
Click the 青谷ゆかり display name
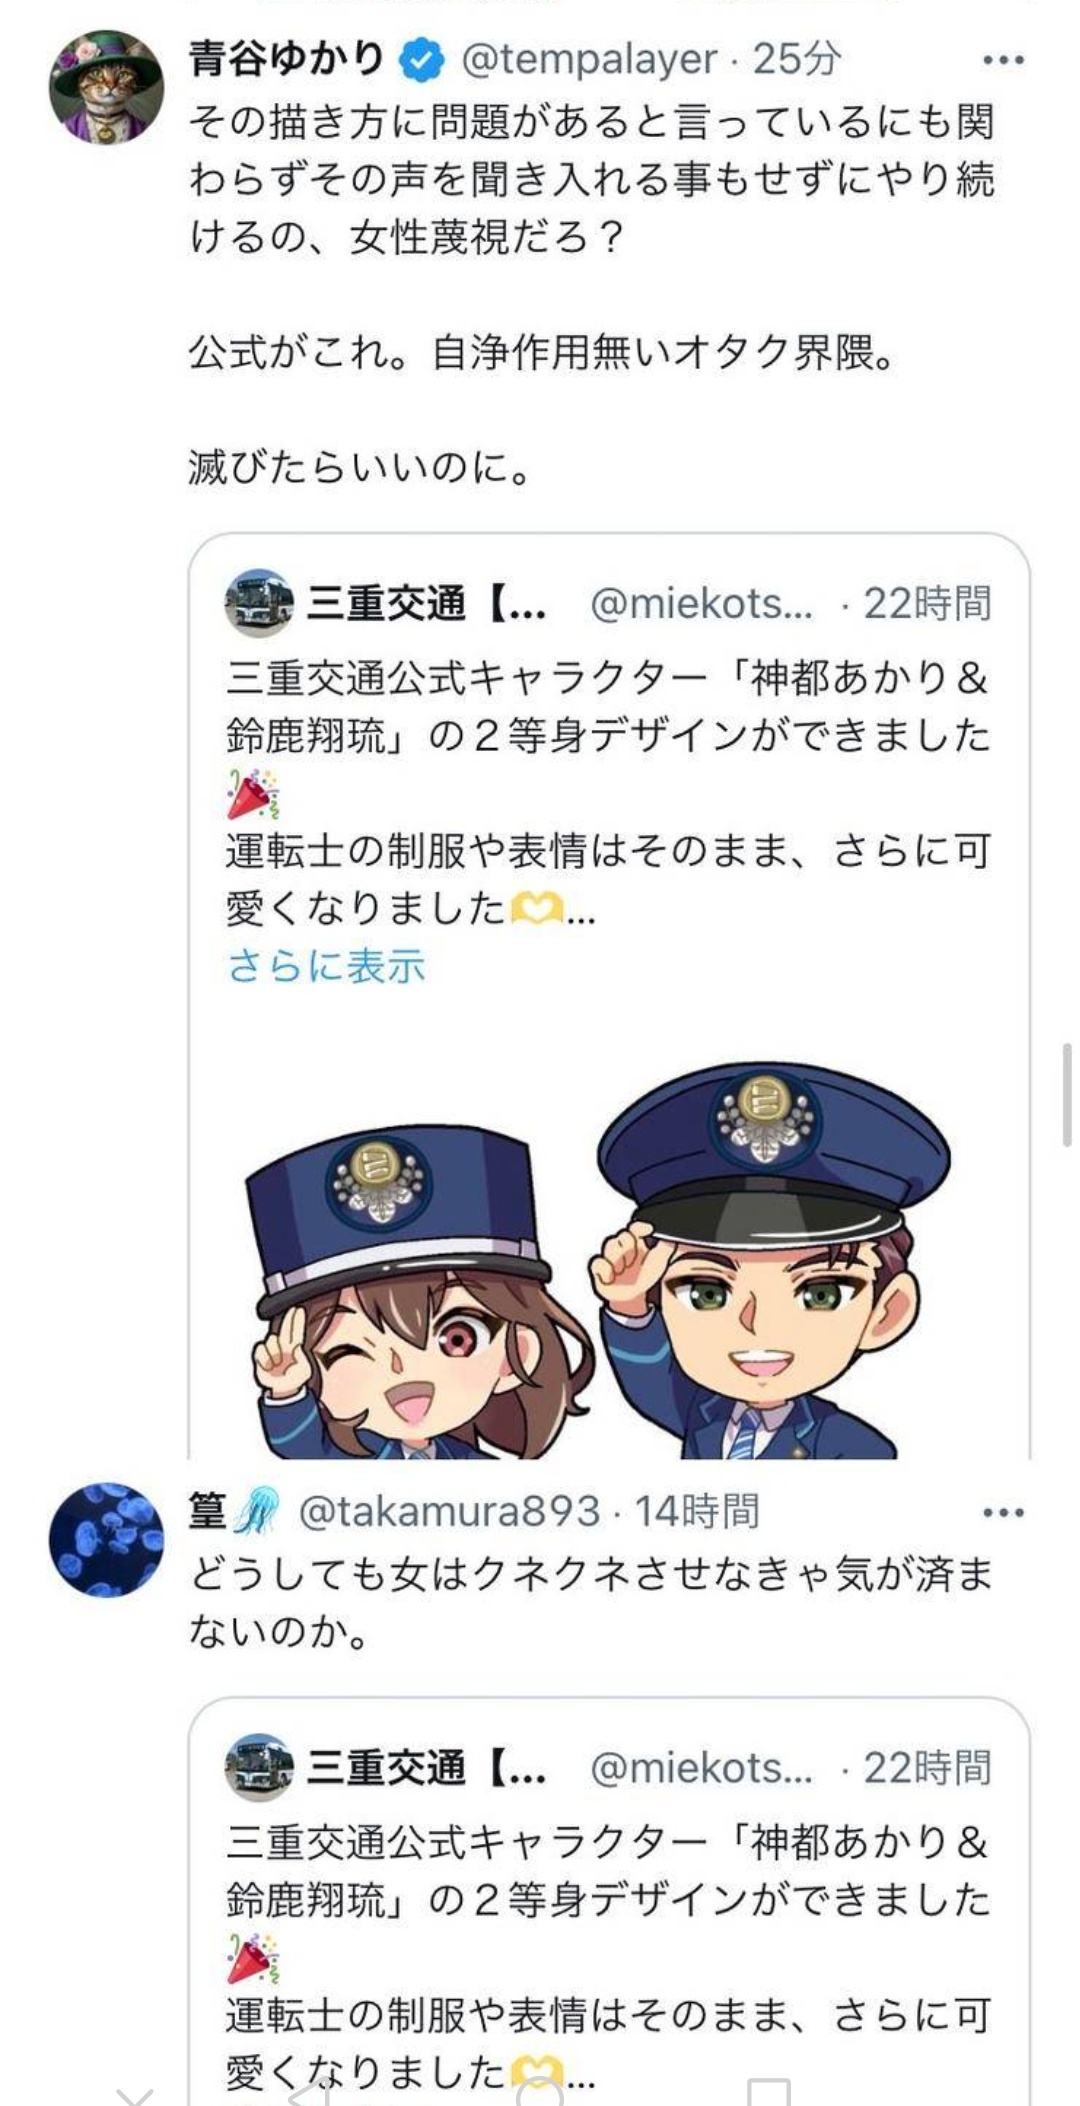287,59
